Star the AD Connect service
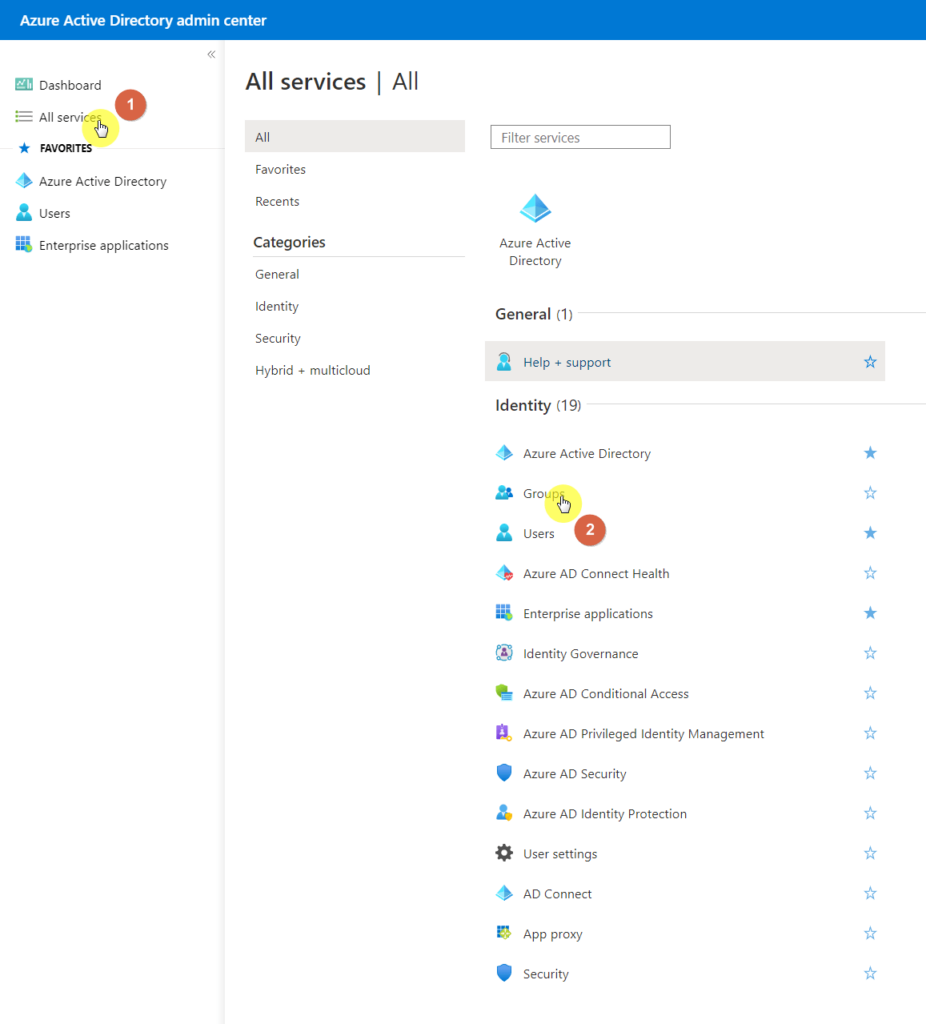This screenshot has width=926, height=1024. (870, 893)
